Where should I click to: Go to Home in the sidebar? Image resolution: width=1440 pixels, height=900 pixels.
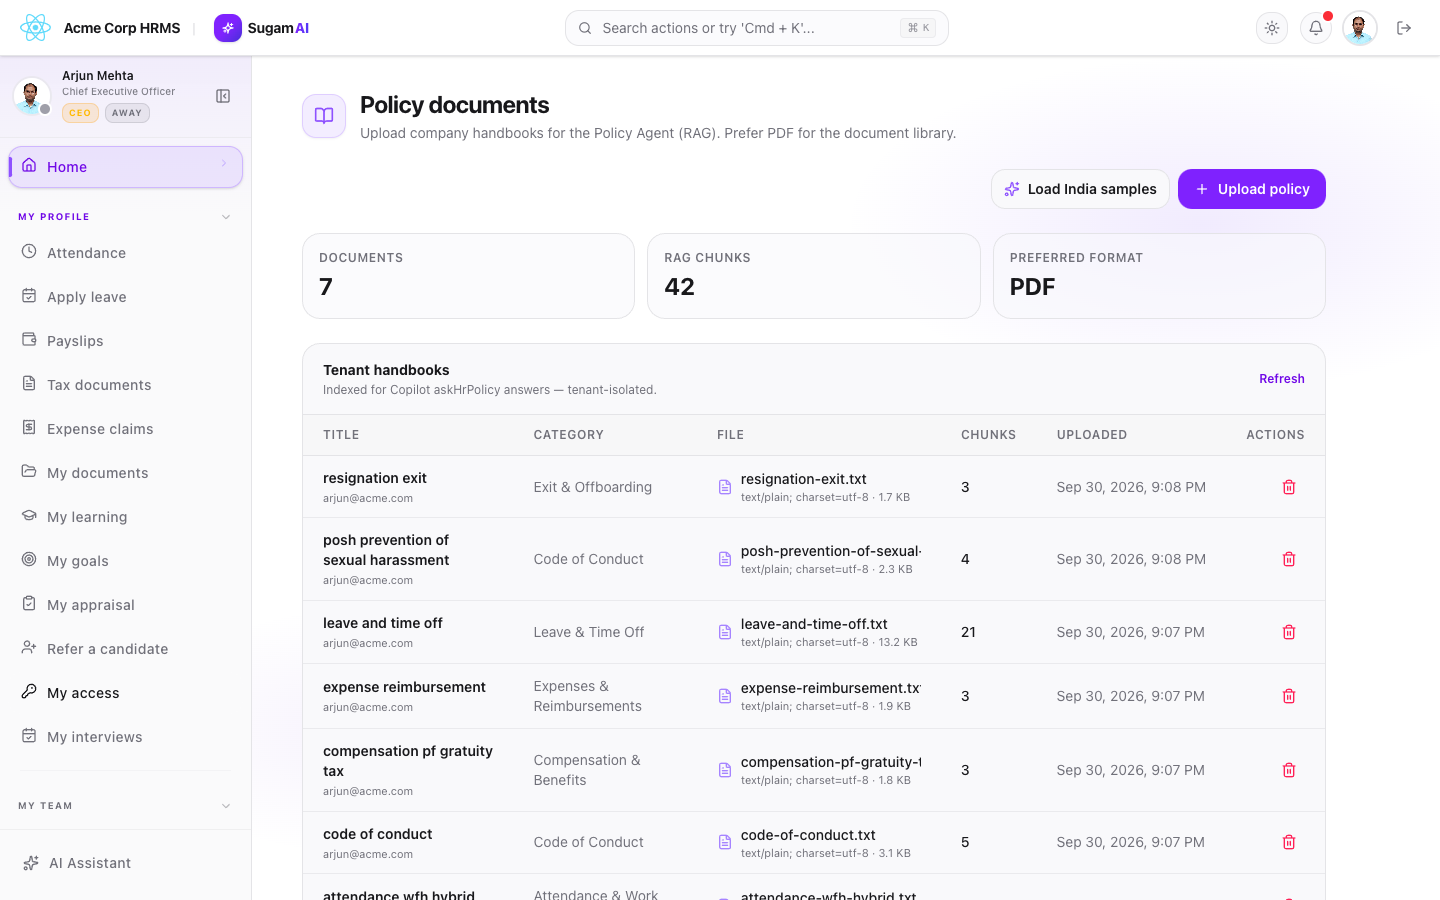coord(126,167)
